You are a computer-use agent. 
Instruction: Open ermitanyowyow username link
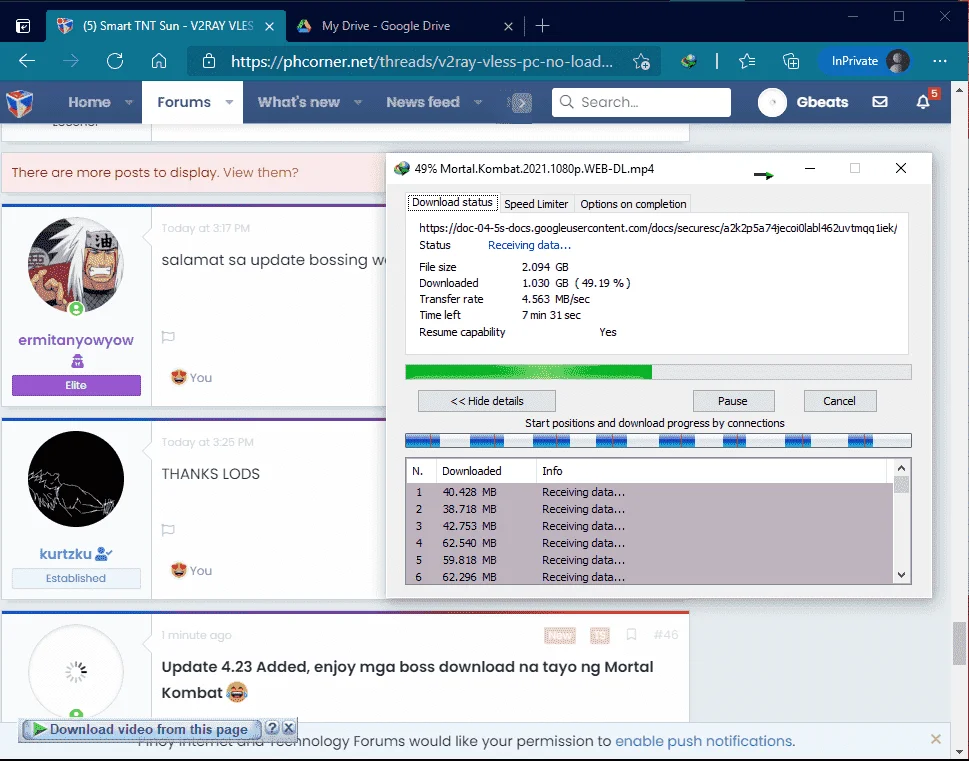(76, 340)
